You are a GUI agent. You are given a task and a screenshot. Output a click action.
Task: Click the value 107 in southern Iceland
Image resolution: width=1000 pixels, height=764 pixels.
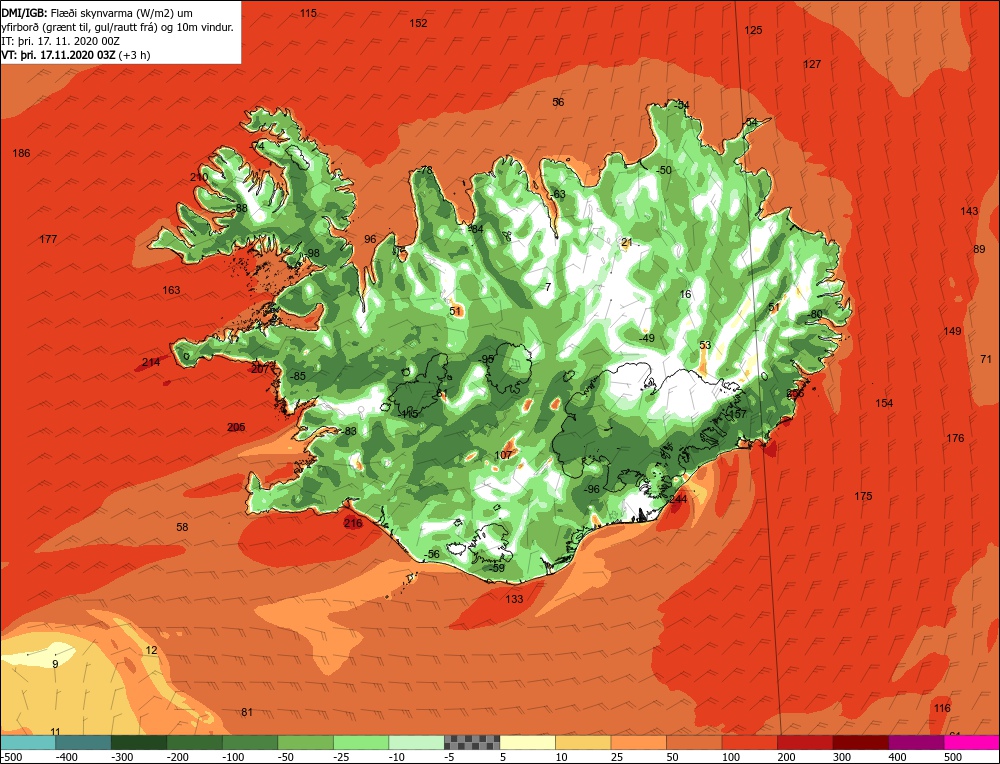tap(503, 455)
